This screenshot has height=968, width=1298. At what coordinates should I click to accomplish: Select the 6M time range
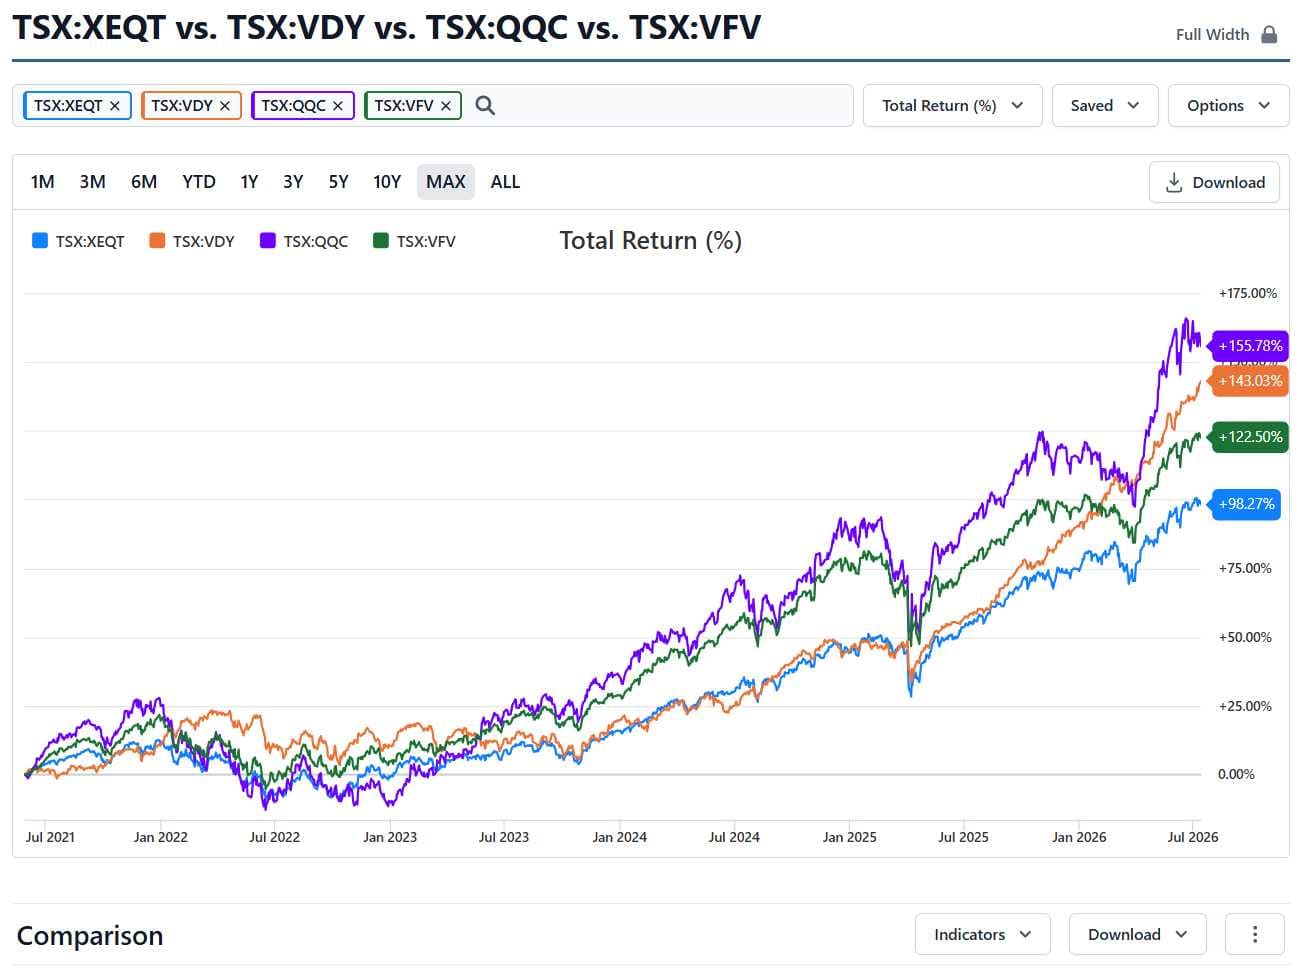click(x=144, y=182)
